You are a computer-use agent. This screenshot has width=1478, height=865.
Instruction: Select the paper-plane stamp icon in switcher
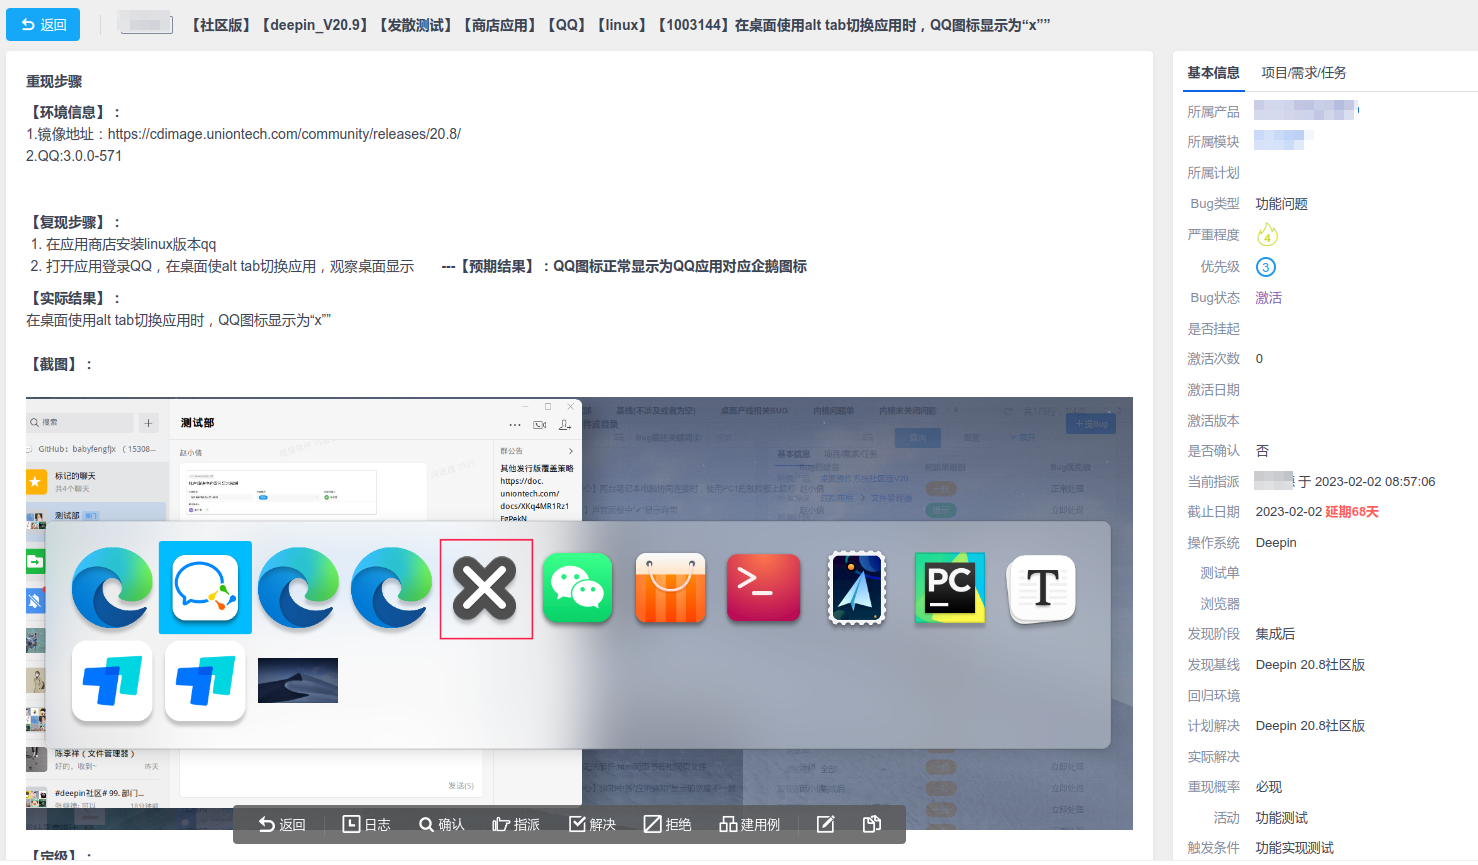[857, 588]
